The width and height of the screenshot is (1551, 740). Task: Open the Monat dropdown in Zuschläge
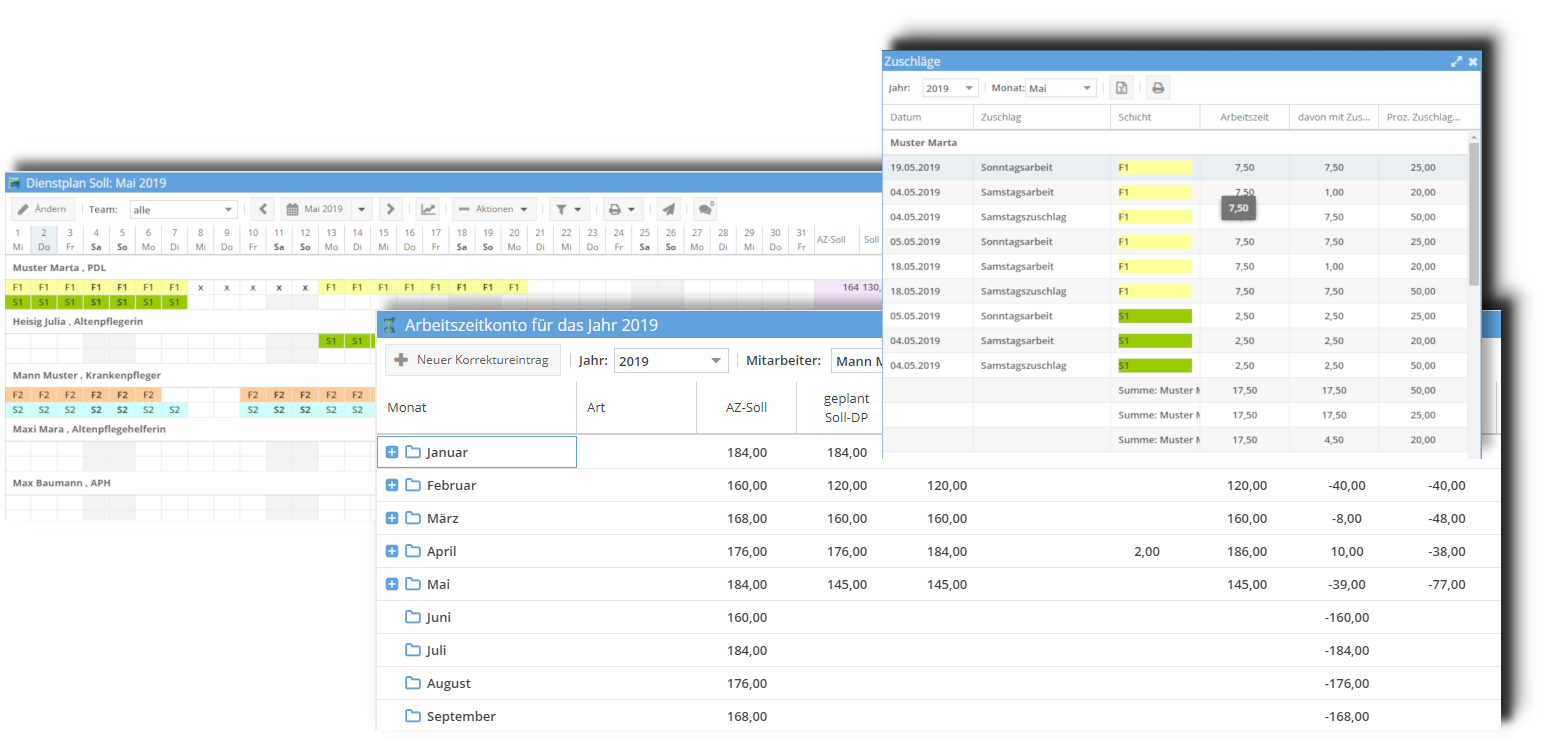coord(1060,87)
